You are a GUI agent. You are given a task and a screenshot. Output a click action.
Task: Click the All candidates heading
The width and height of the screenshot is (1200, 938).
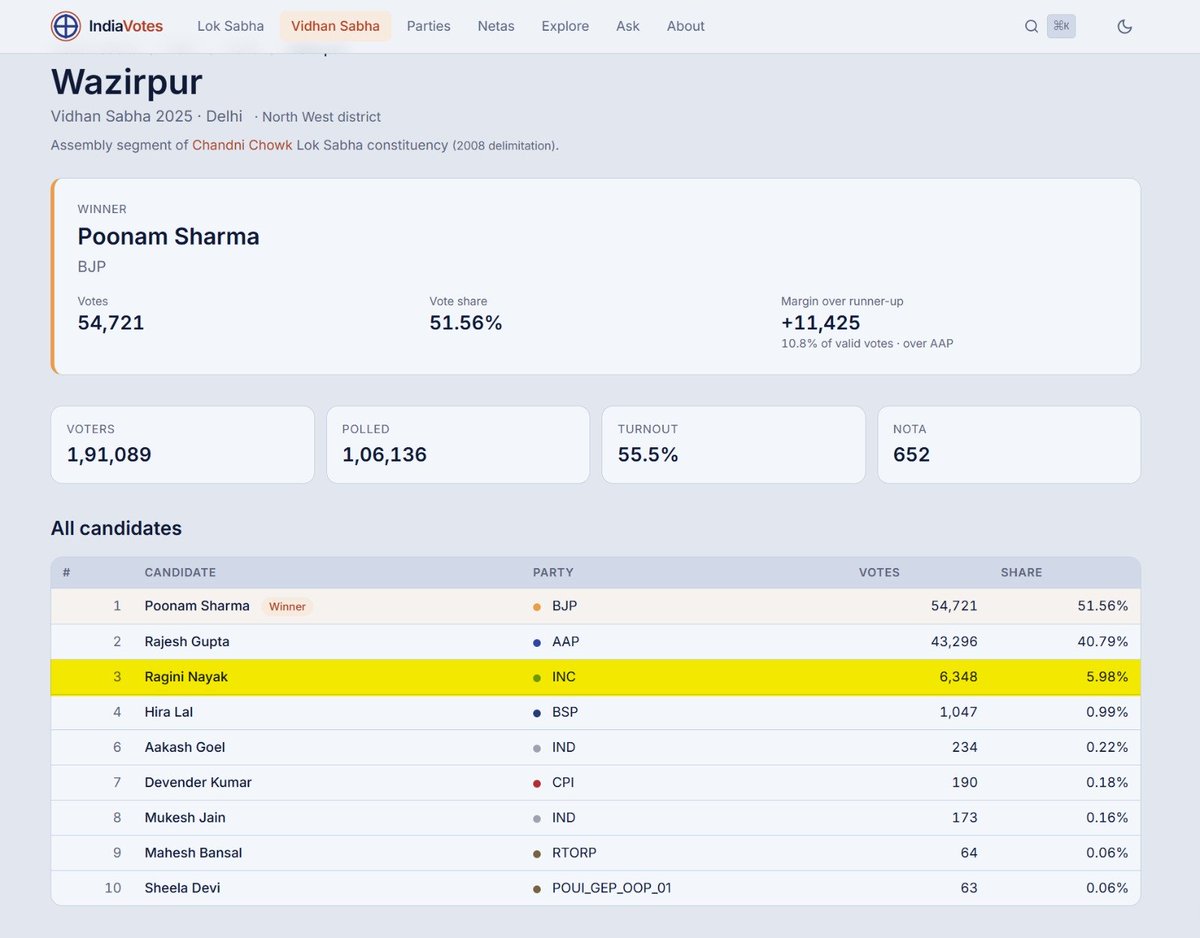[116, 528]
